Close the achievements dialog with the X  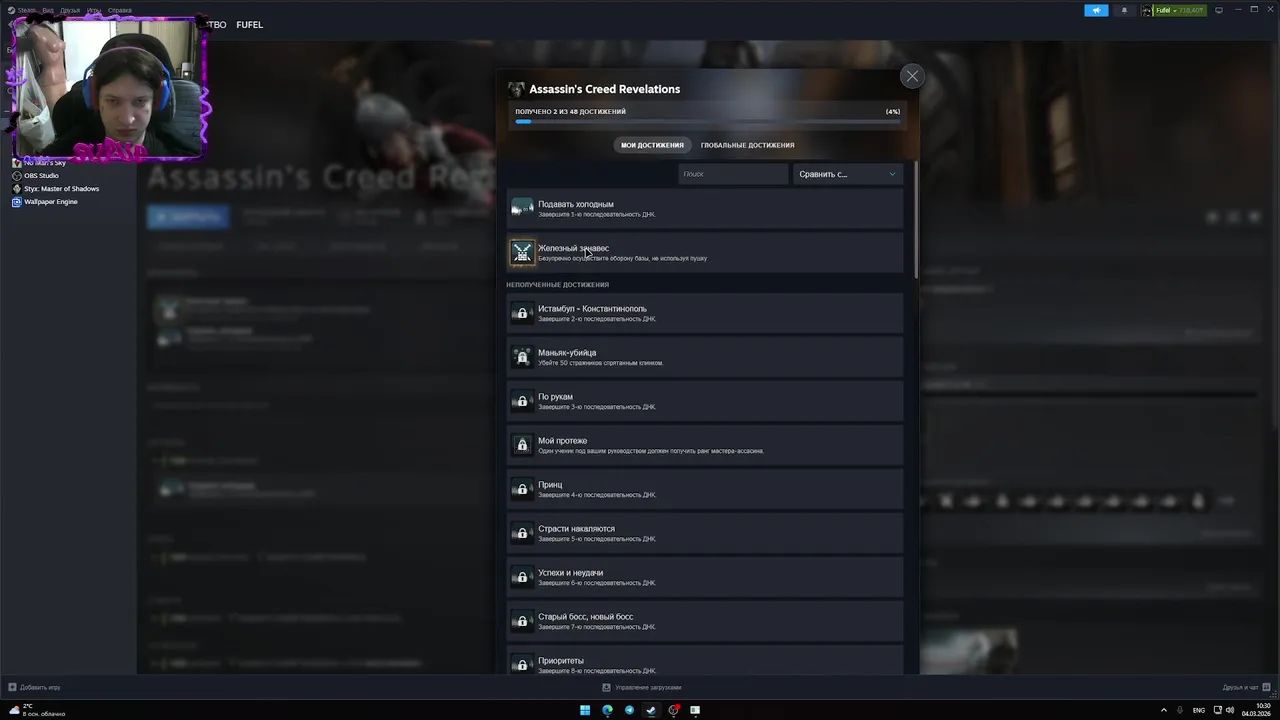[x=912, y=76]
